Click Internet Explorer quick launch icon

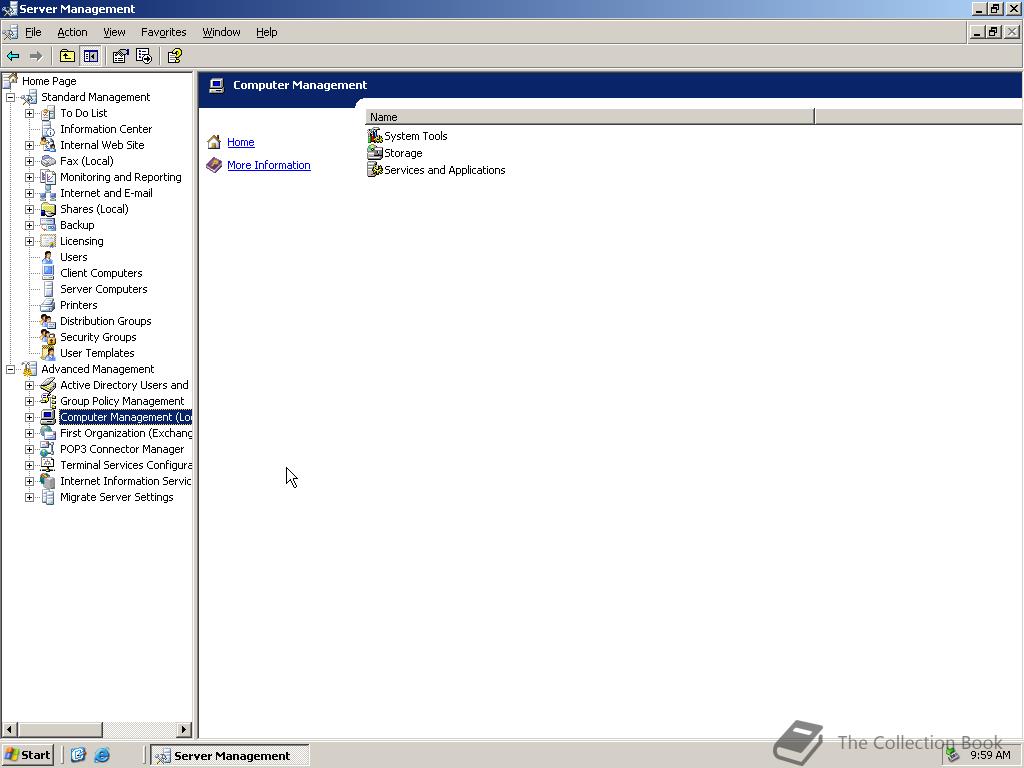click(103, 756)
